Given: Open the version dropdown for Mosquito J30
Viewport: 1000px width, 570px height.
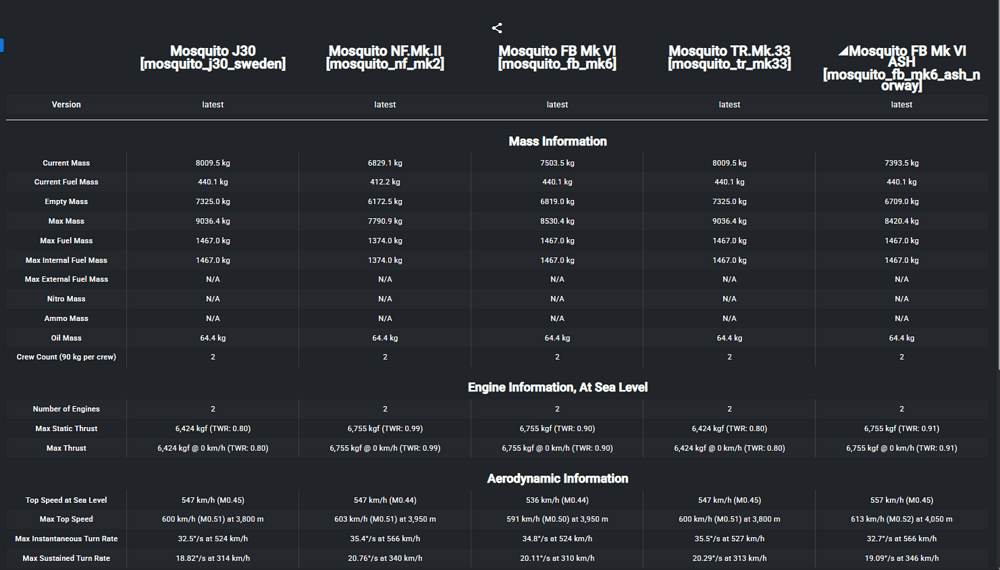Looking at the screenshot, I should coord(213,105).
